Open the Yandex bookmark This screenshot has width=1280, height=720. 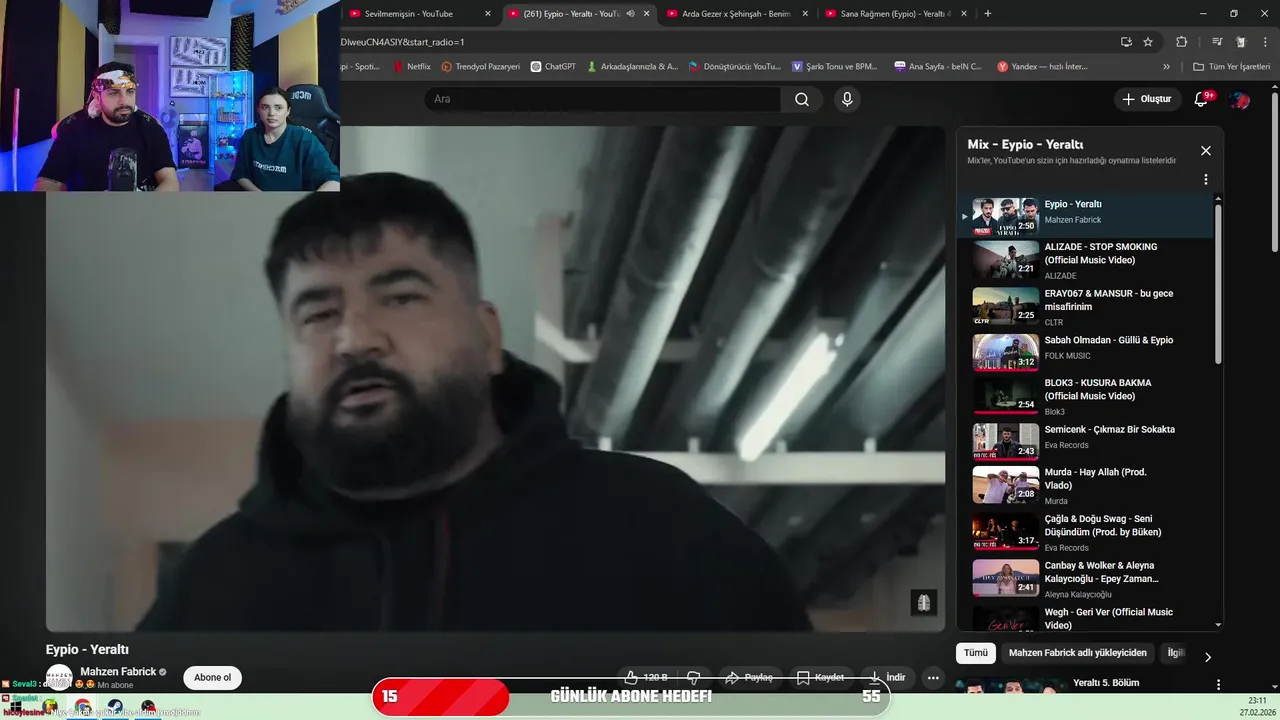(x=1042, y=67)
